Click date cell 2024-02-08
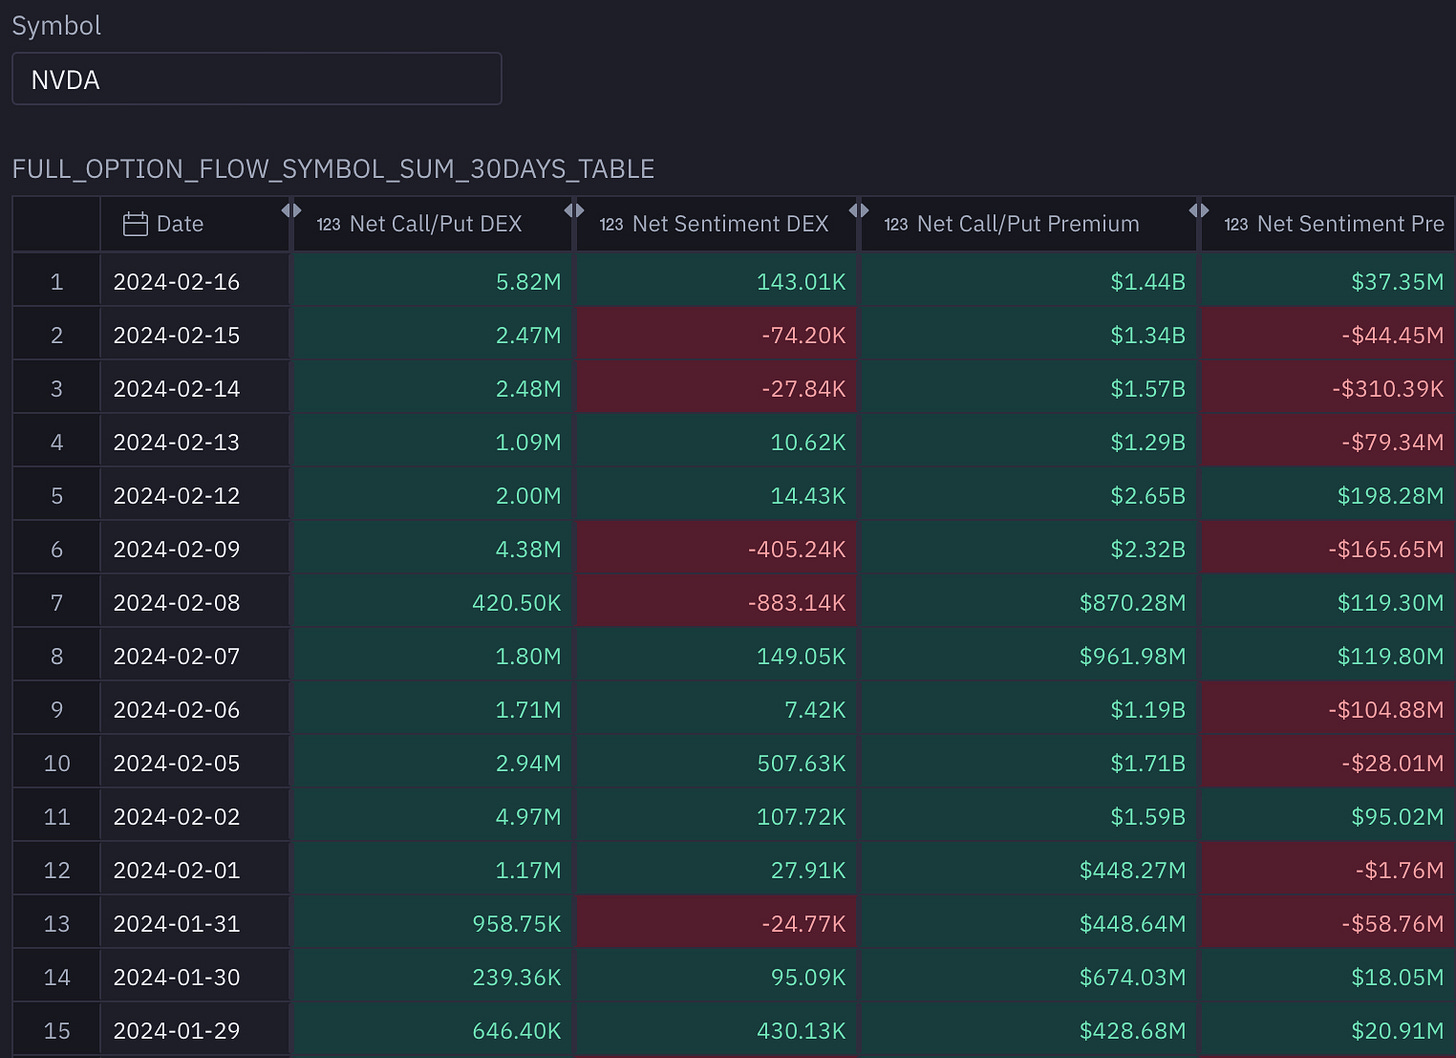Viewport: 1456px width, 1058px height. pyautogui.click(x=195, y=603)
